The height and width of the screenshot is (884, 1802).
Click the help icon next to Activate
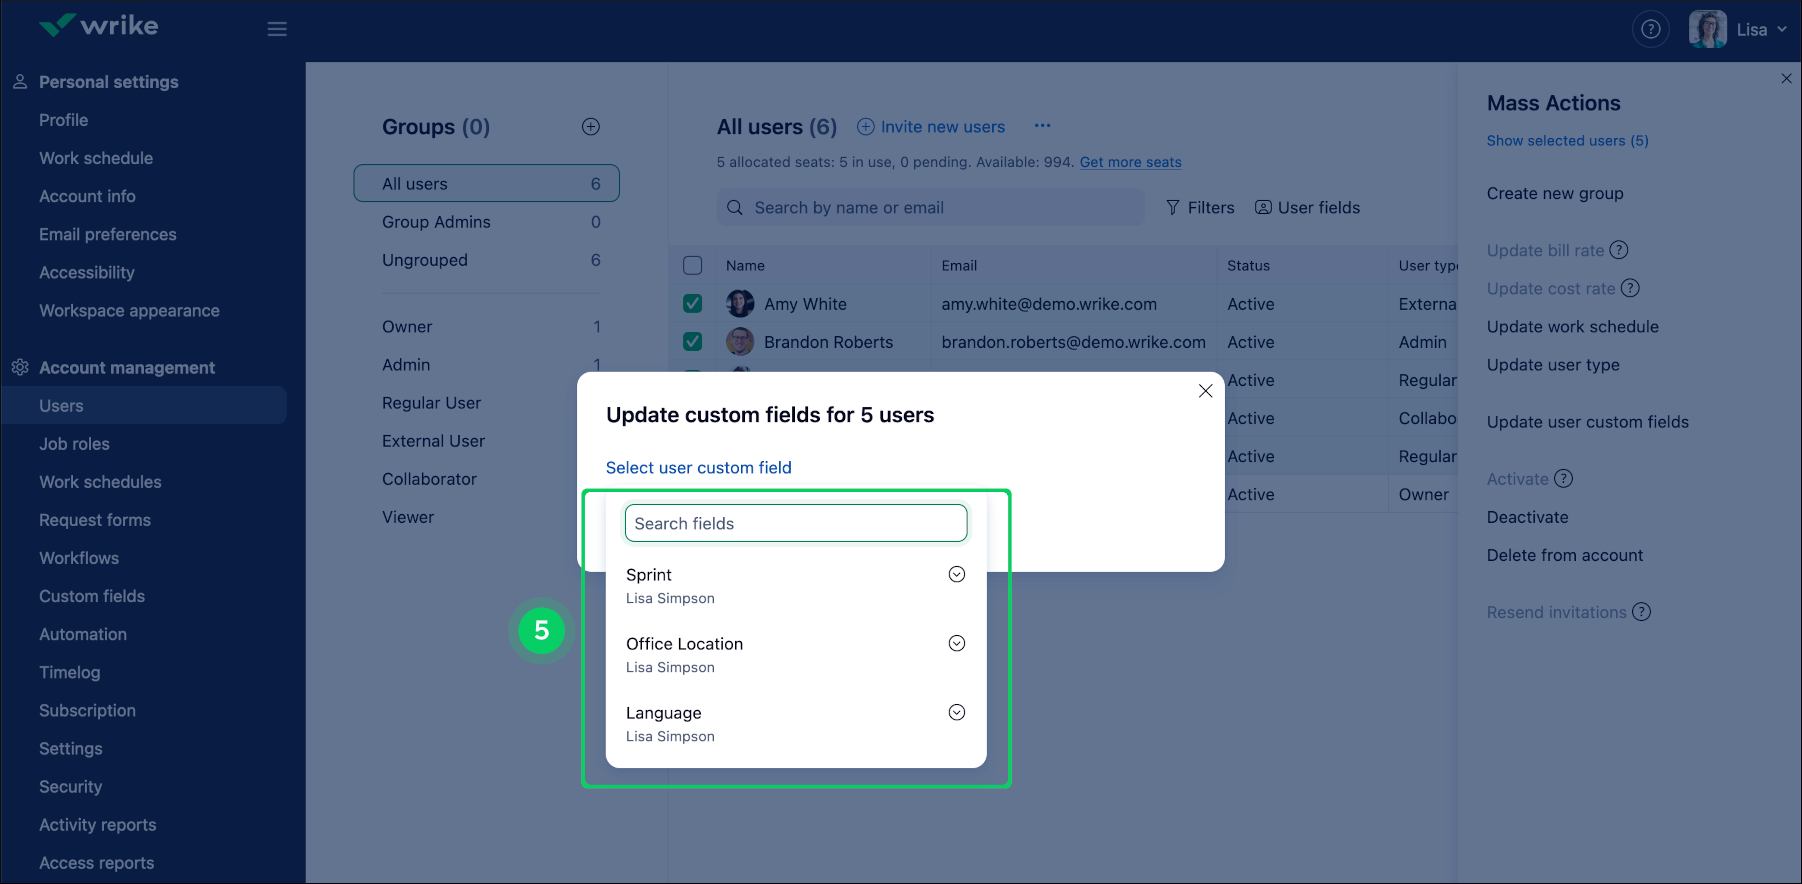click(1563, 479)
